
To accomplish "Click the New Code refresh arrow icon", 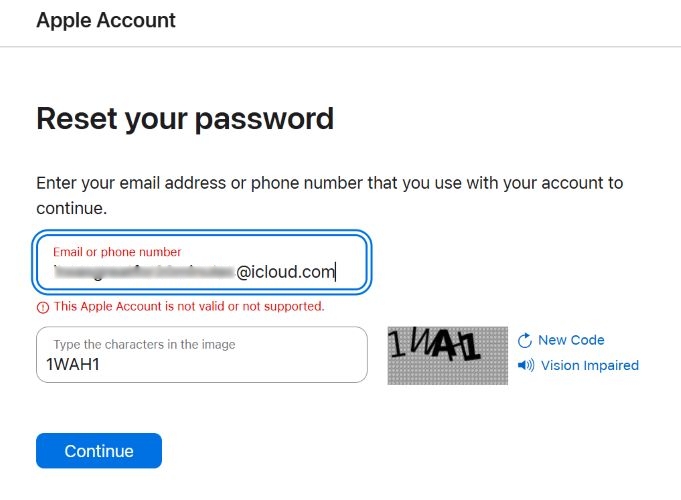I will click(525, 341).
